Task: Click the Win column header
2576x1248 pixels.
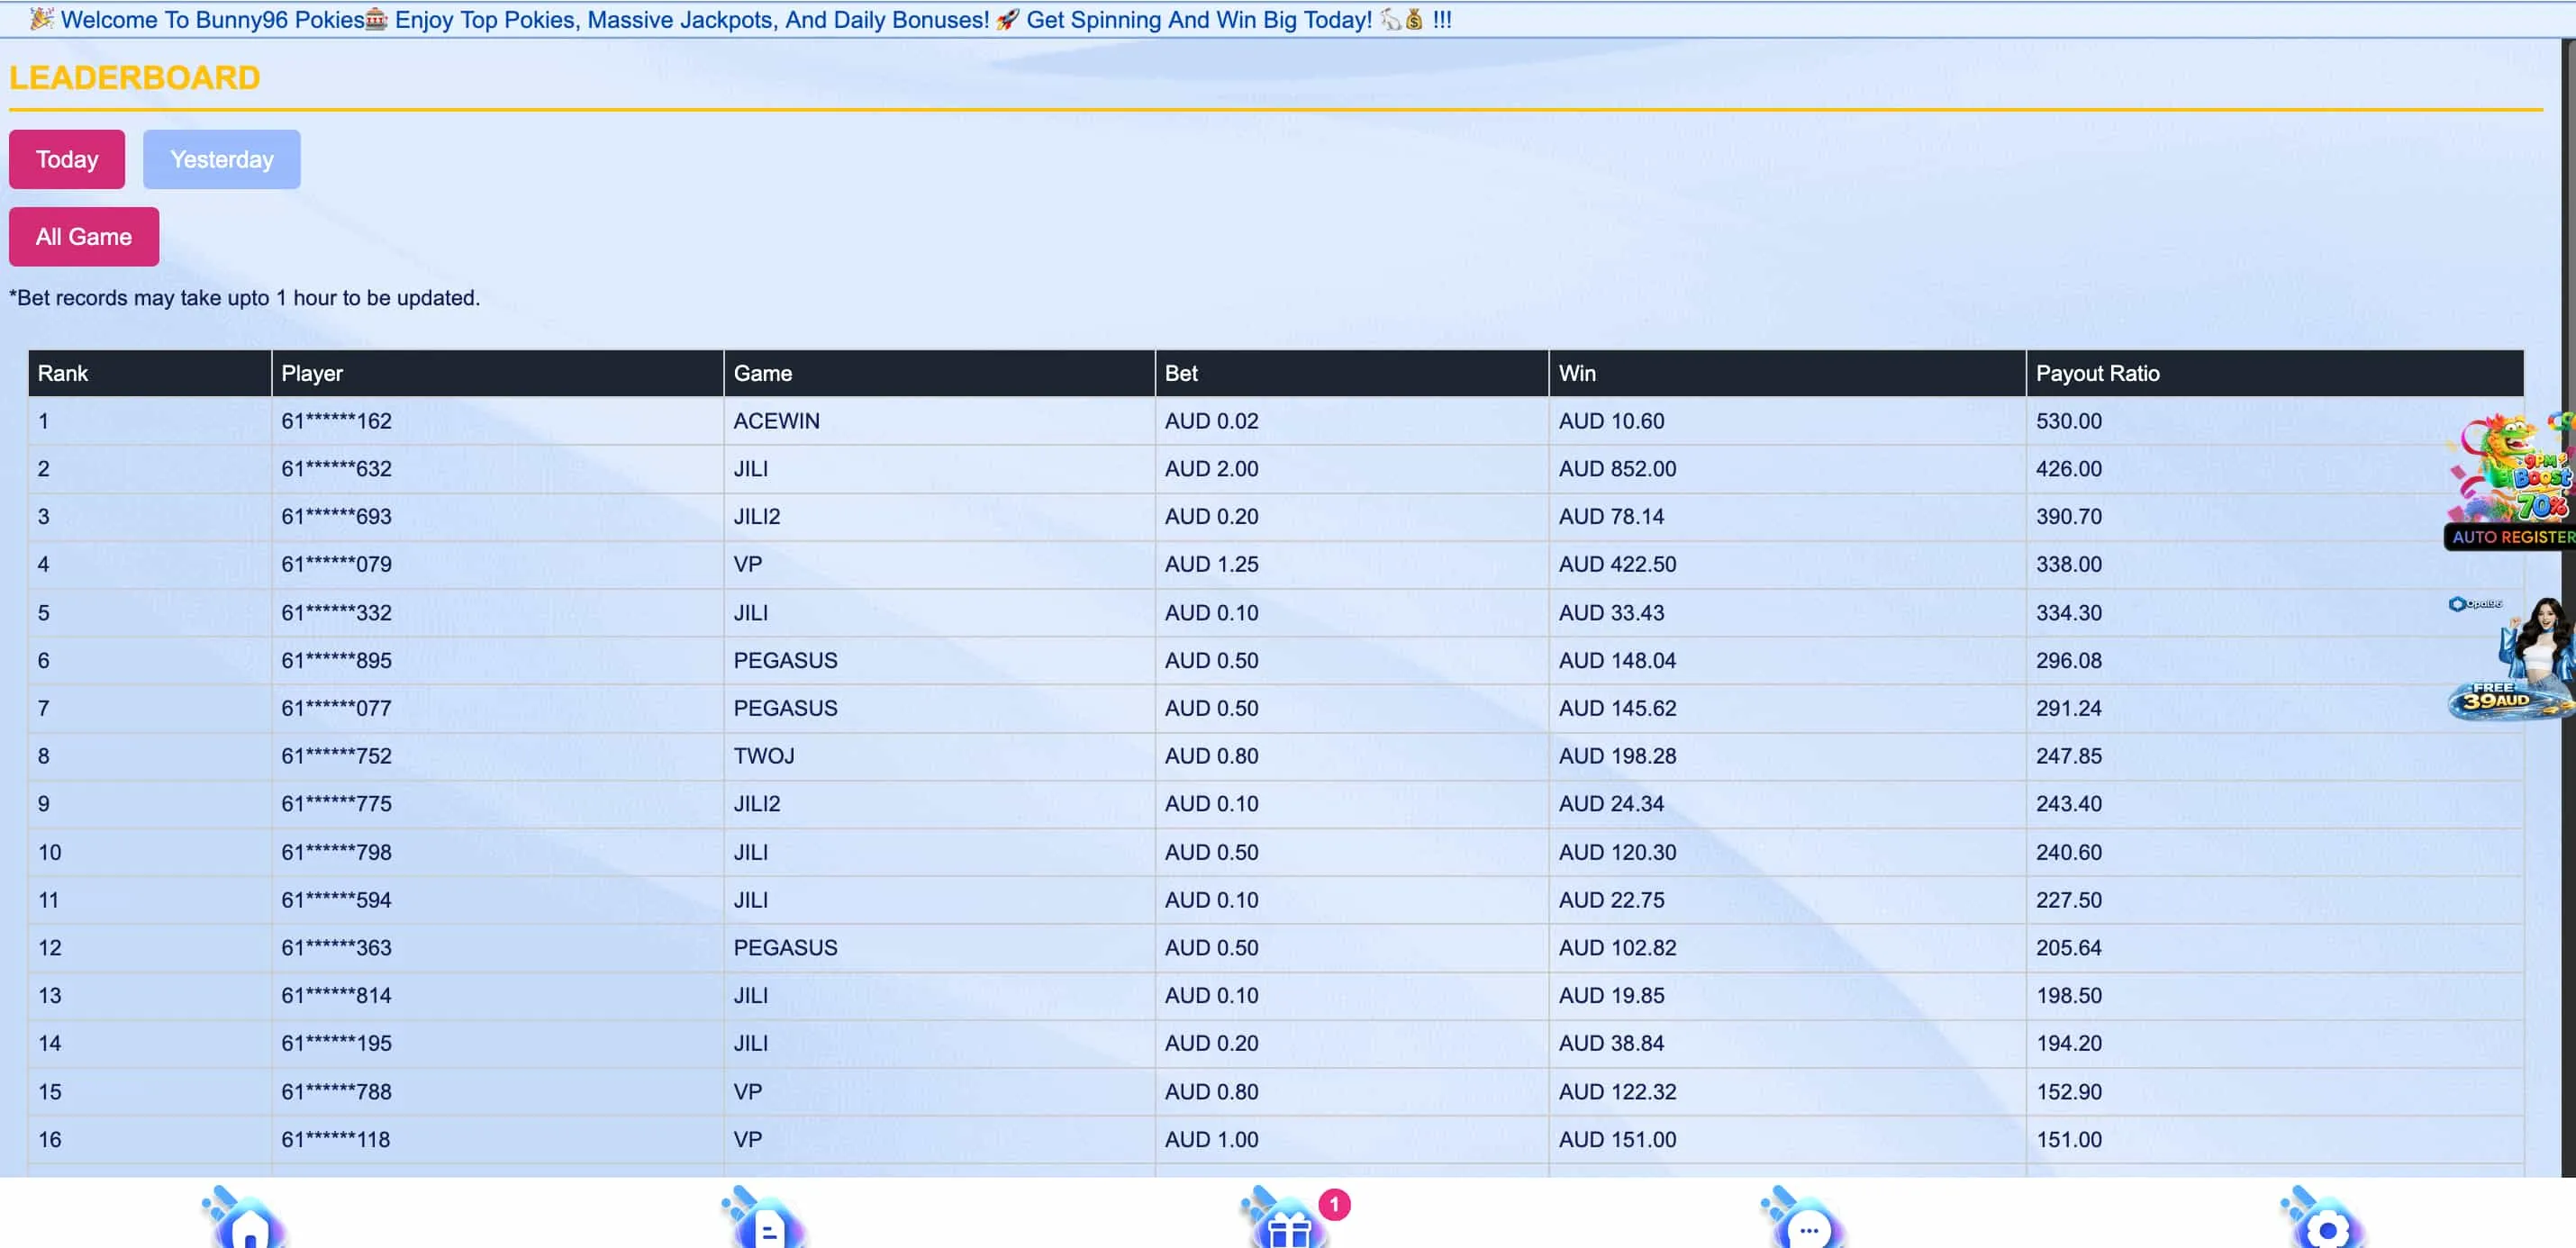Action: [x=1788, y=373]
